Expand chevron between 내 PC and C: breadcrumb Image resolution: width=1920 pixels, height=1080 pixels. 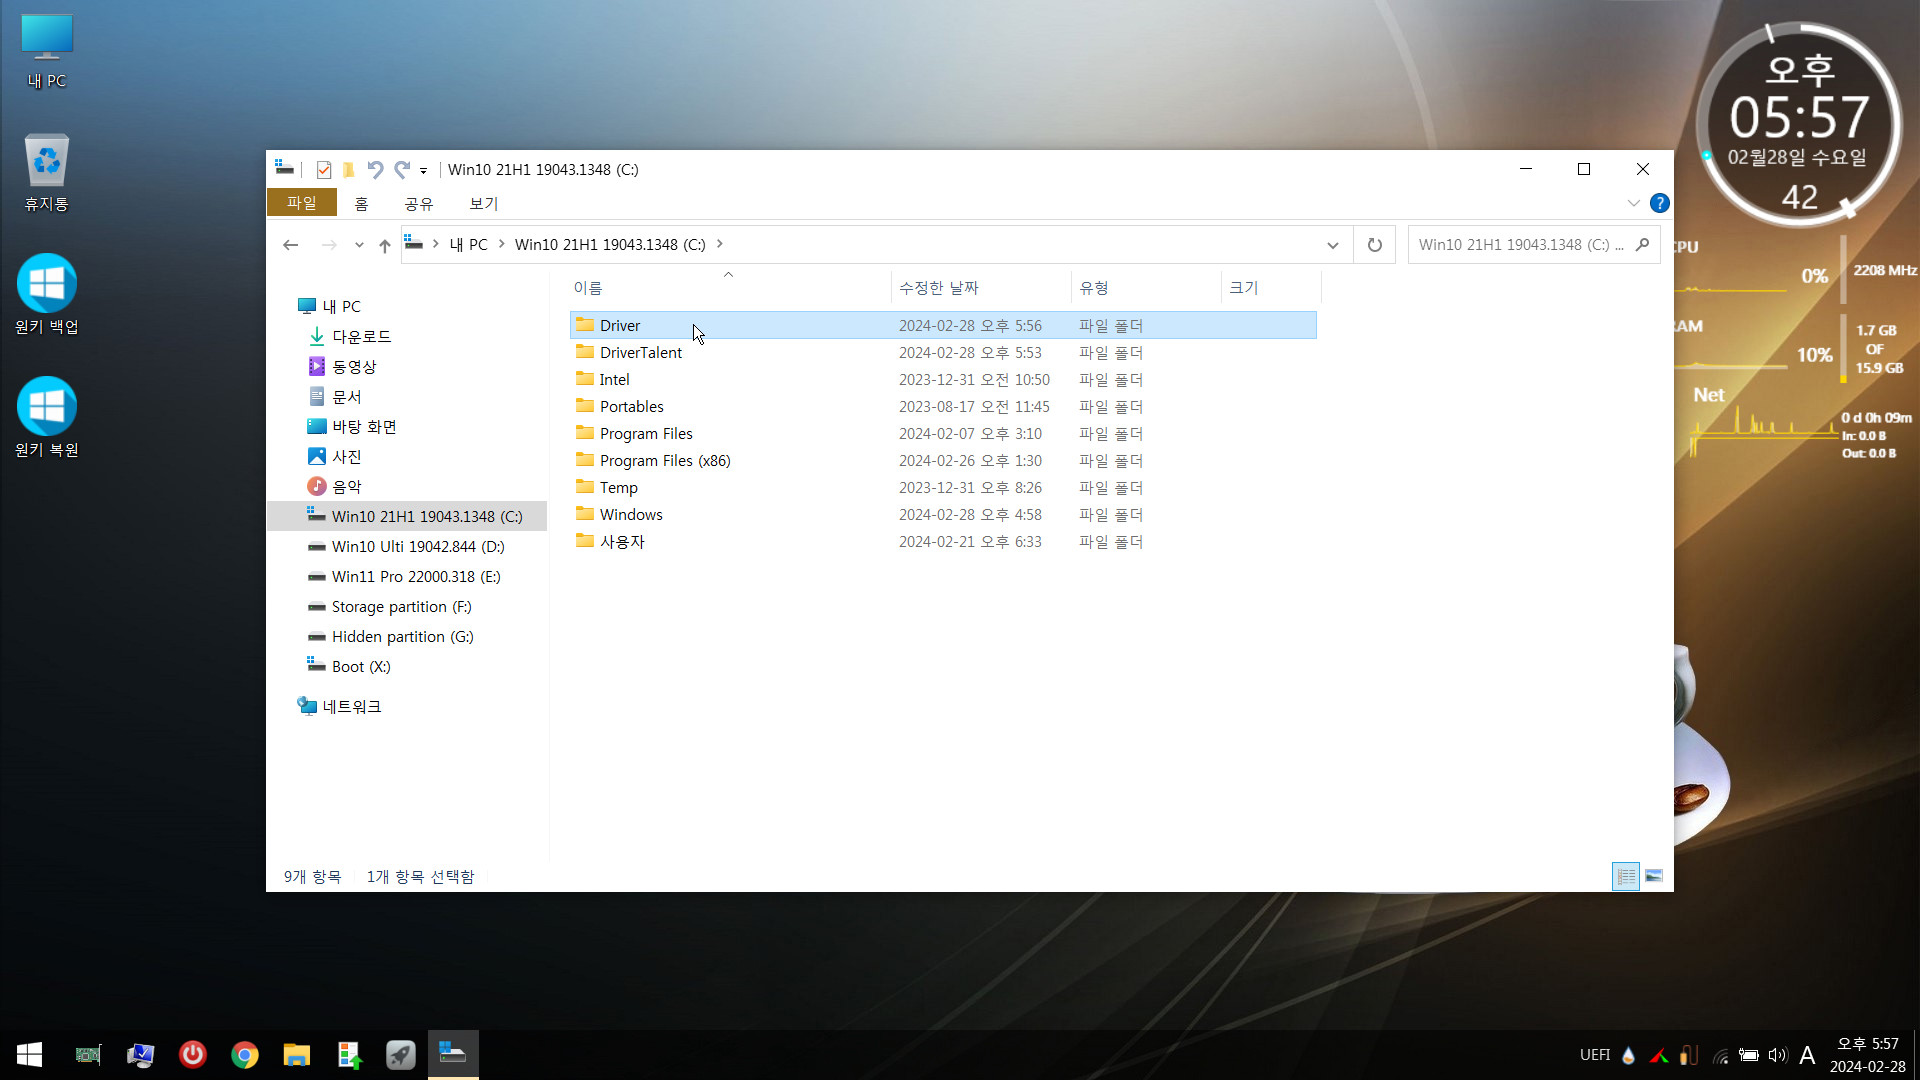[501, 244]
